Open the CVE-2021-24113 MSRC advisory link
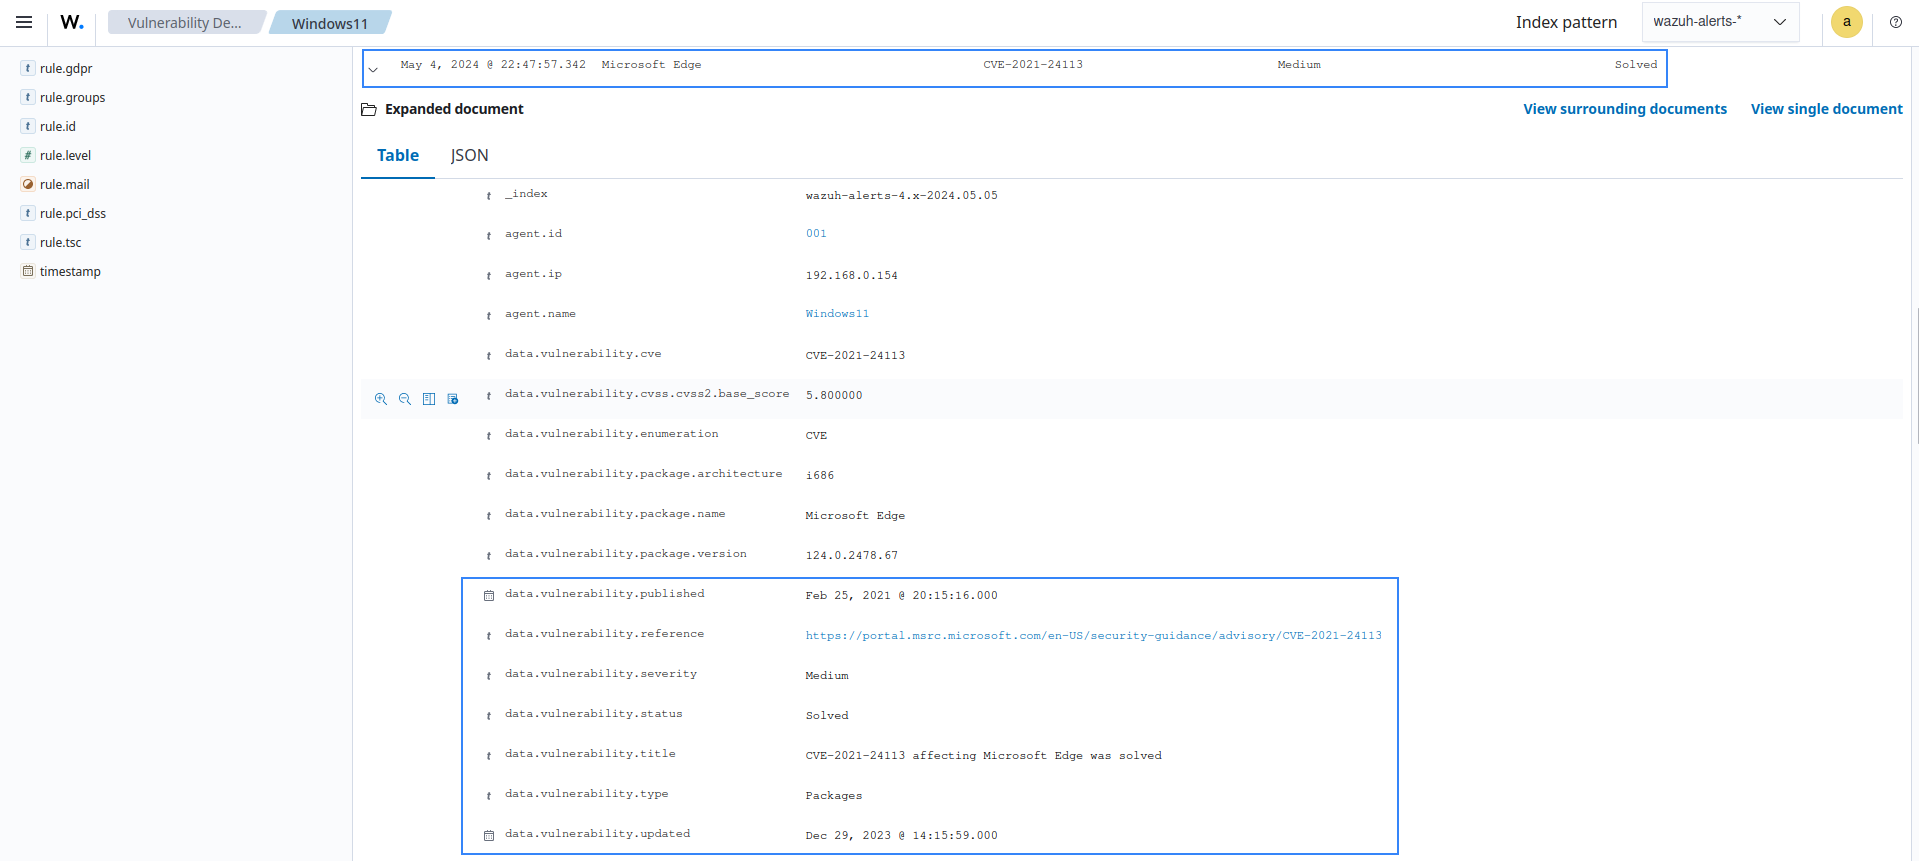 1093,636
